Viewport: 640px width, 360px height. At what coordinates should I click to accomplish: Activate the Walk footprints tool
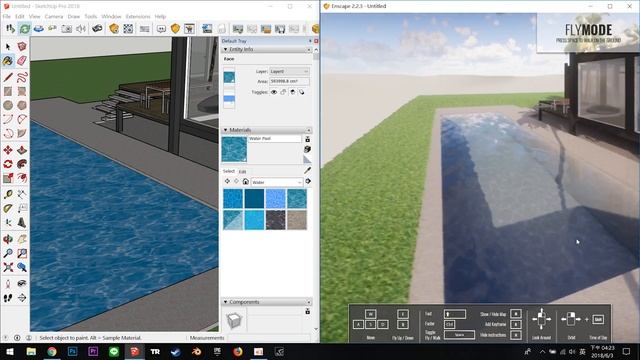tap(8, 298)
